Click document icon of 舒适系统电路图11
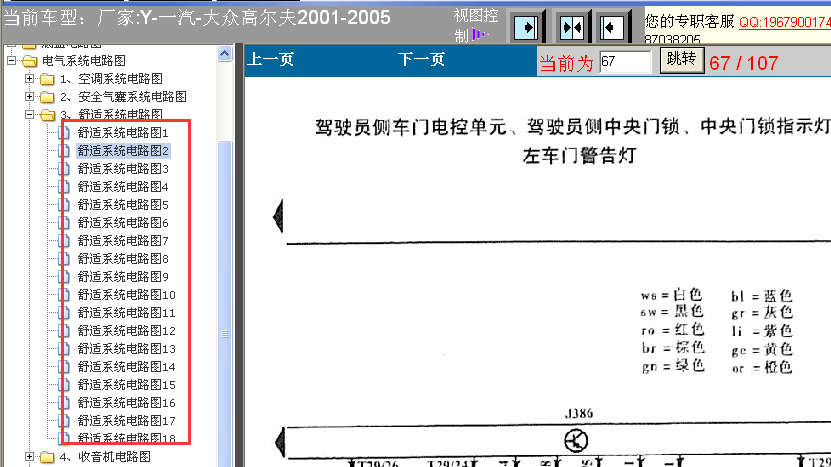831x467 pixels. tap(64, 313)
